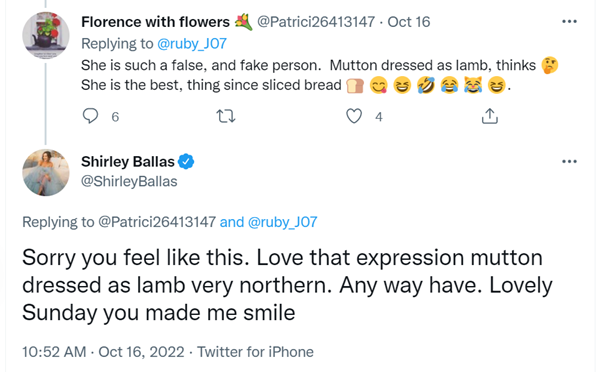Click 'and @ruby_J07' in Shirley's reply line
602x372 pixels.
268,222
